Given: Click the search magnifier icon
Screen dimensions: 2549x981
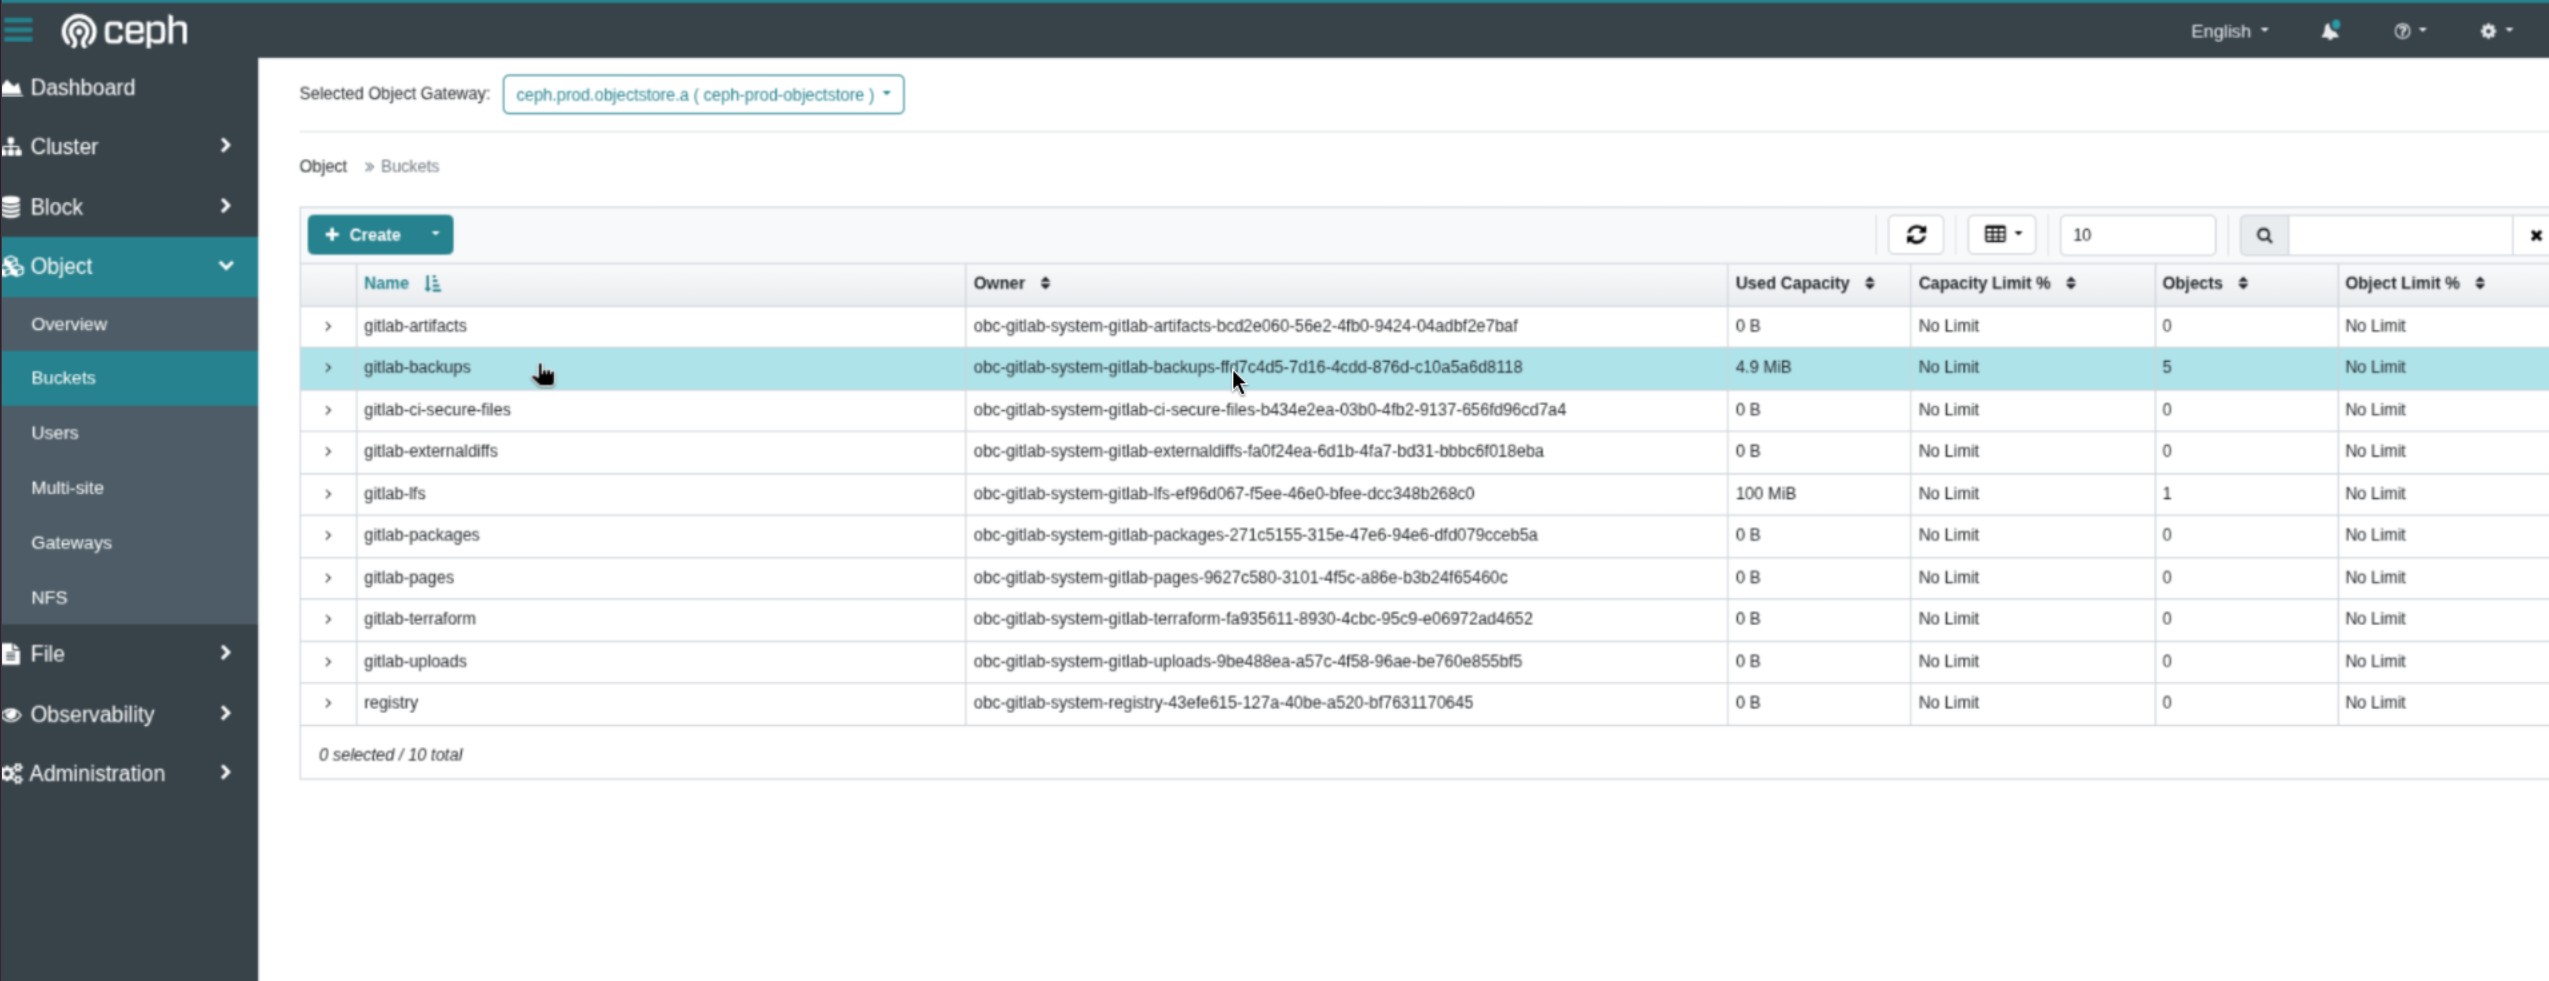Looking at the screenshot, I should (2265, 235).
